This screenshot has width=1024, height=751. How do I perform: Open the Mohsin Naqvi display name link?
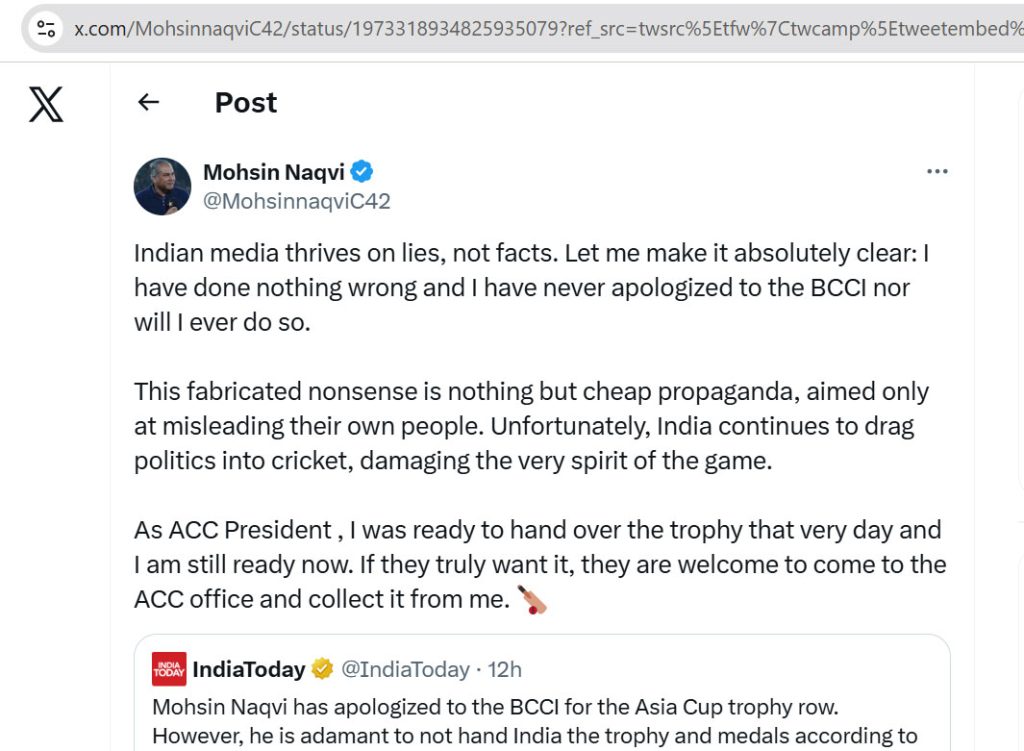[274, 172]
